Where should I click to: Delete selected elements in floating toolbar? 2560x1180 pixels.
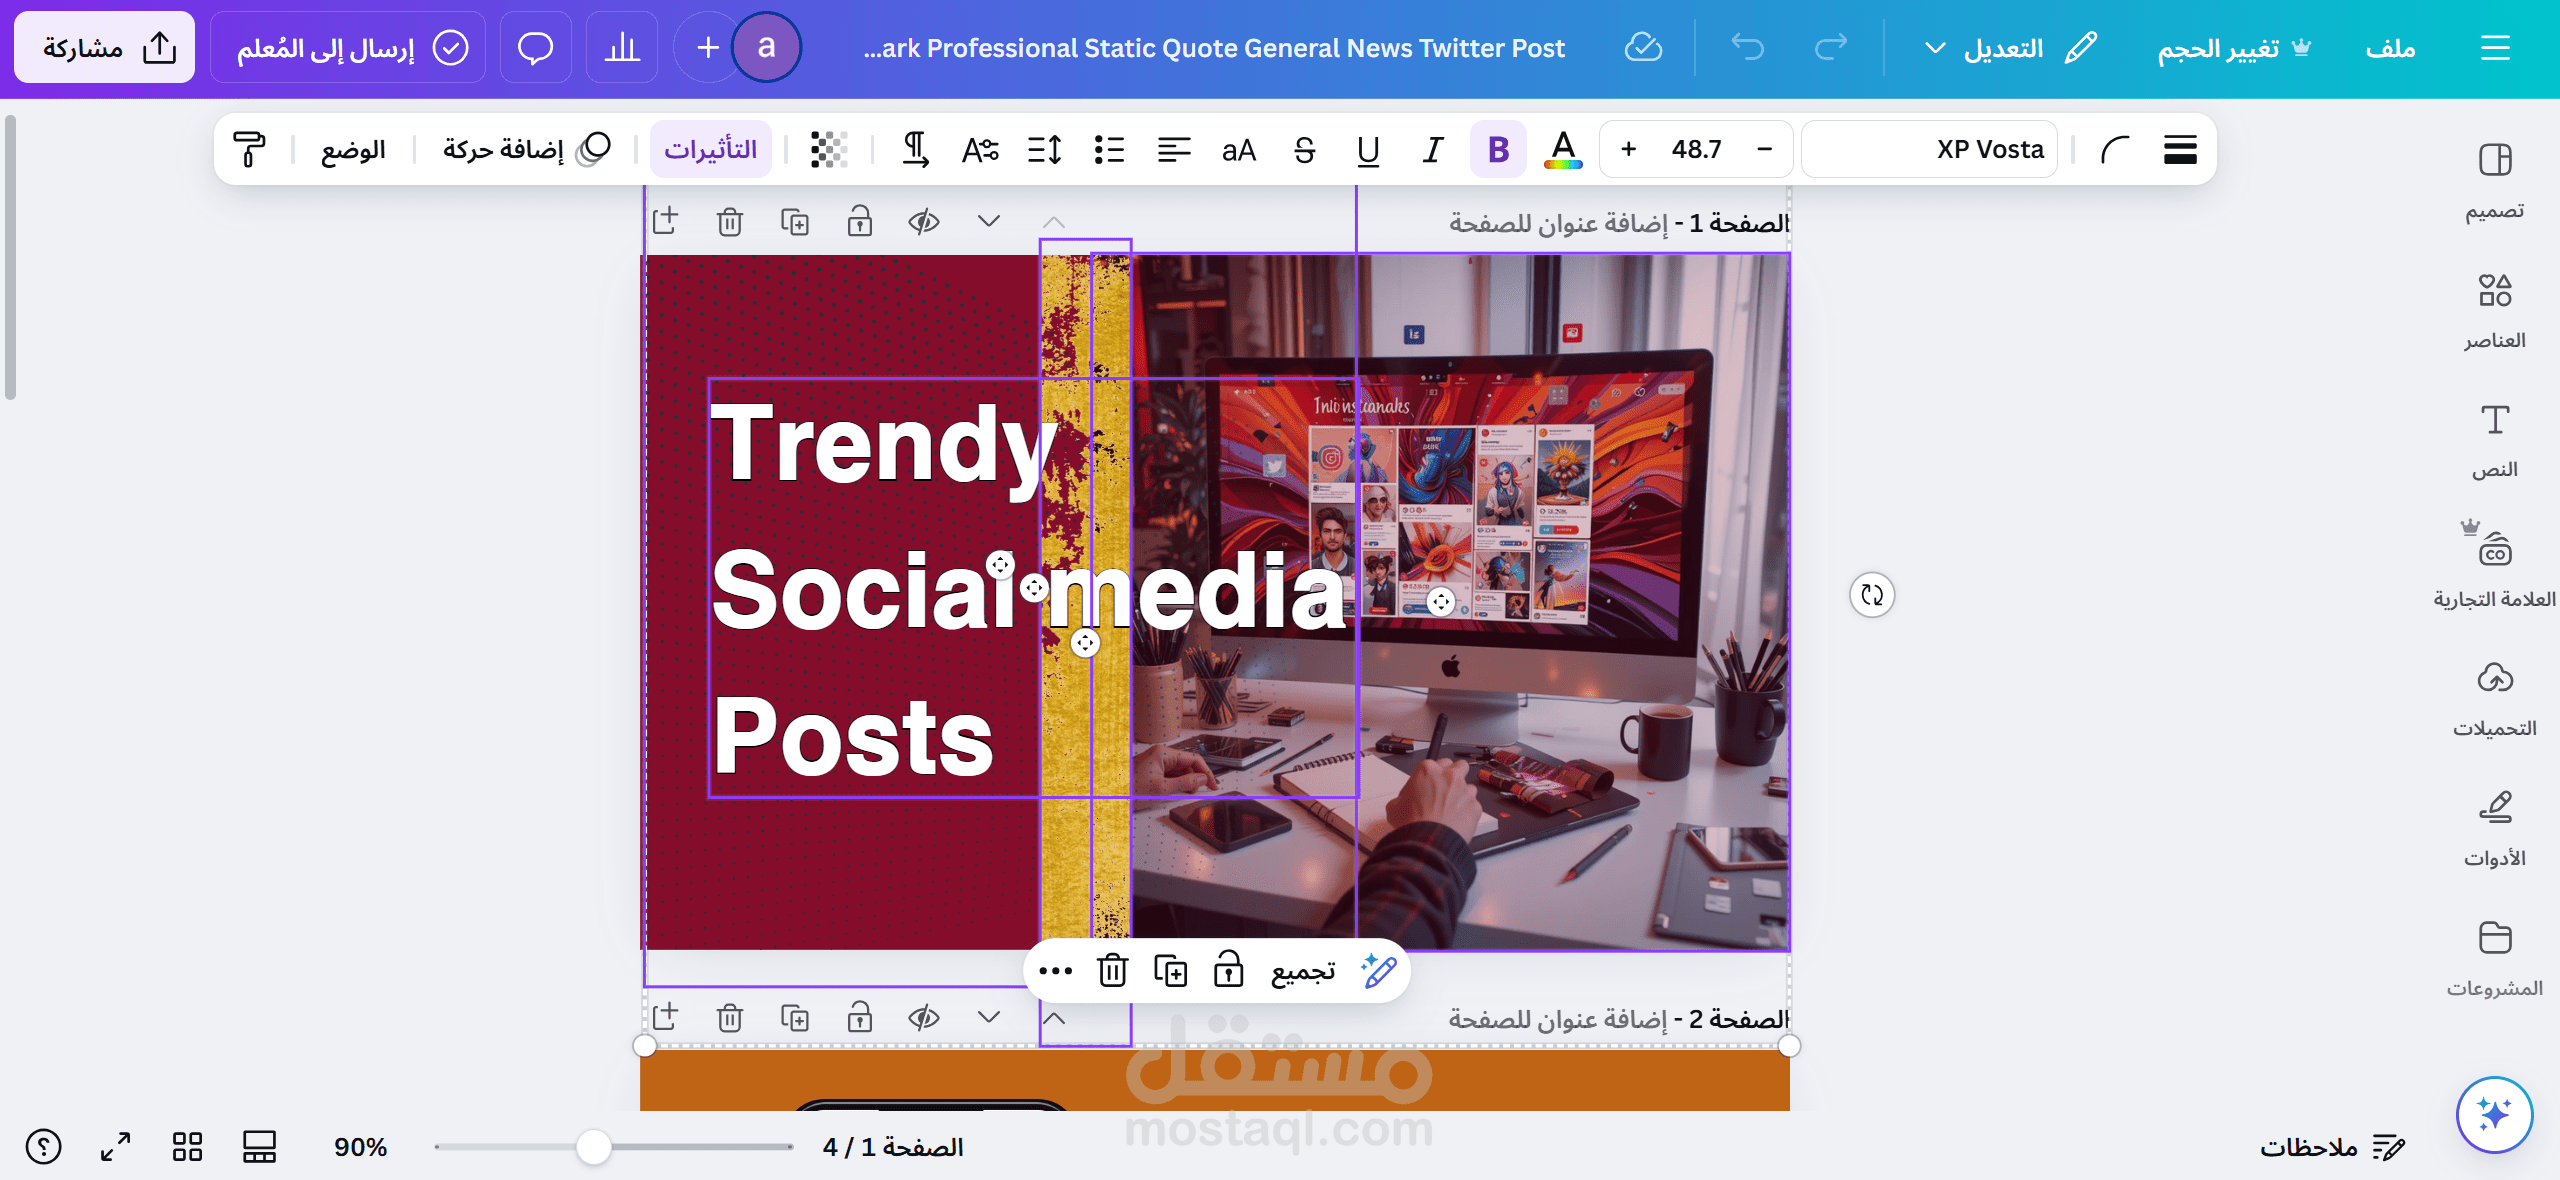point(1113,971)
